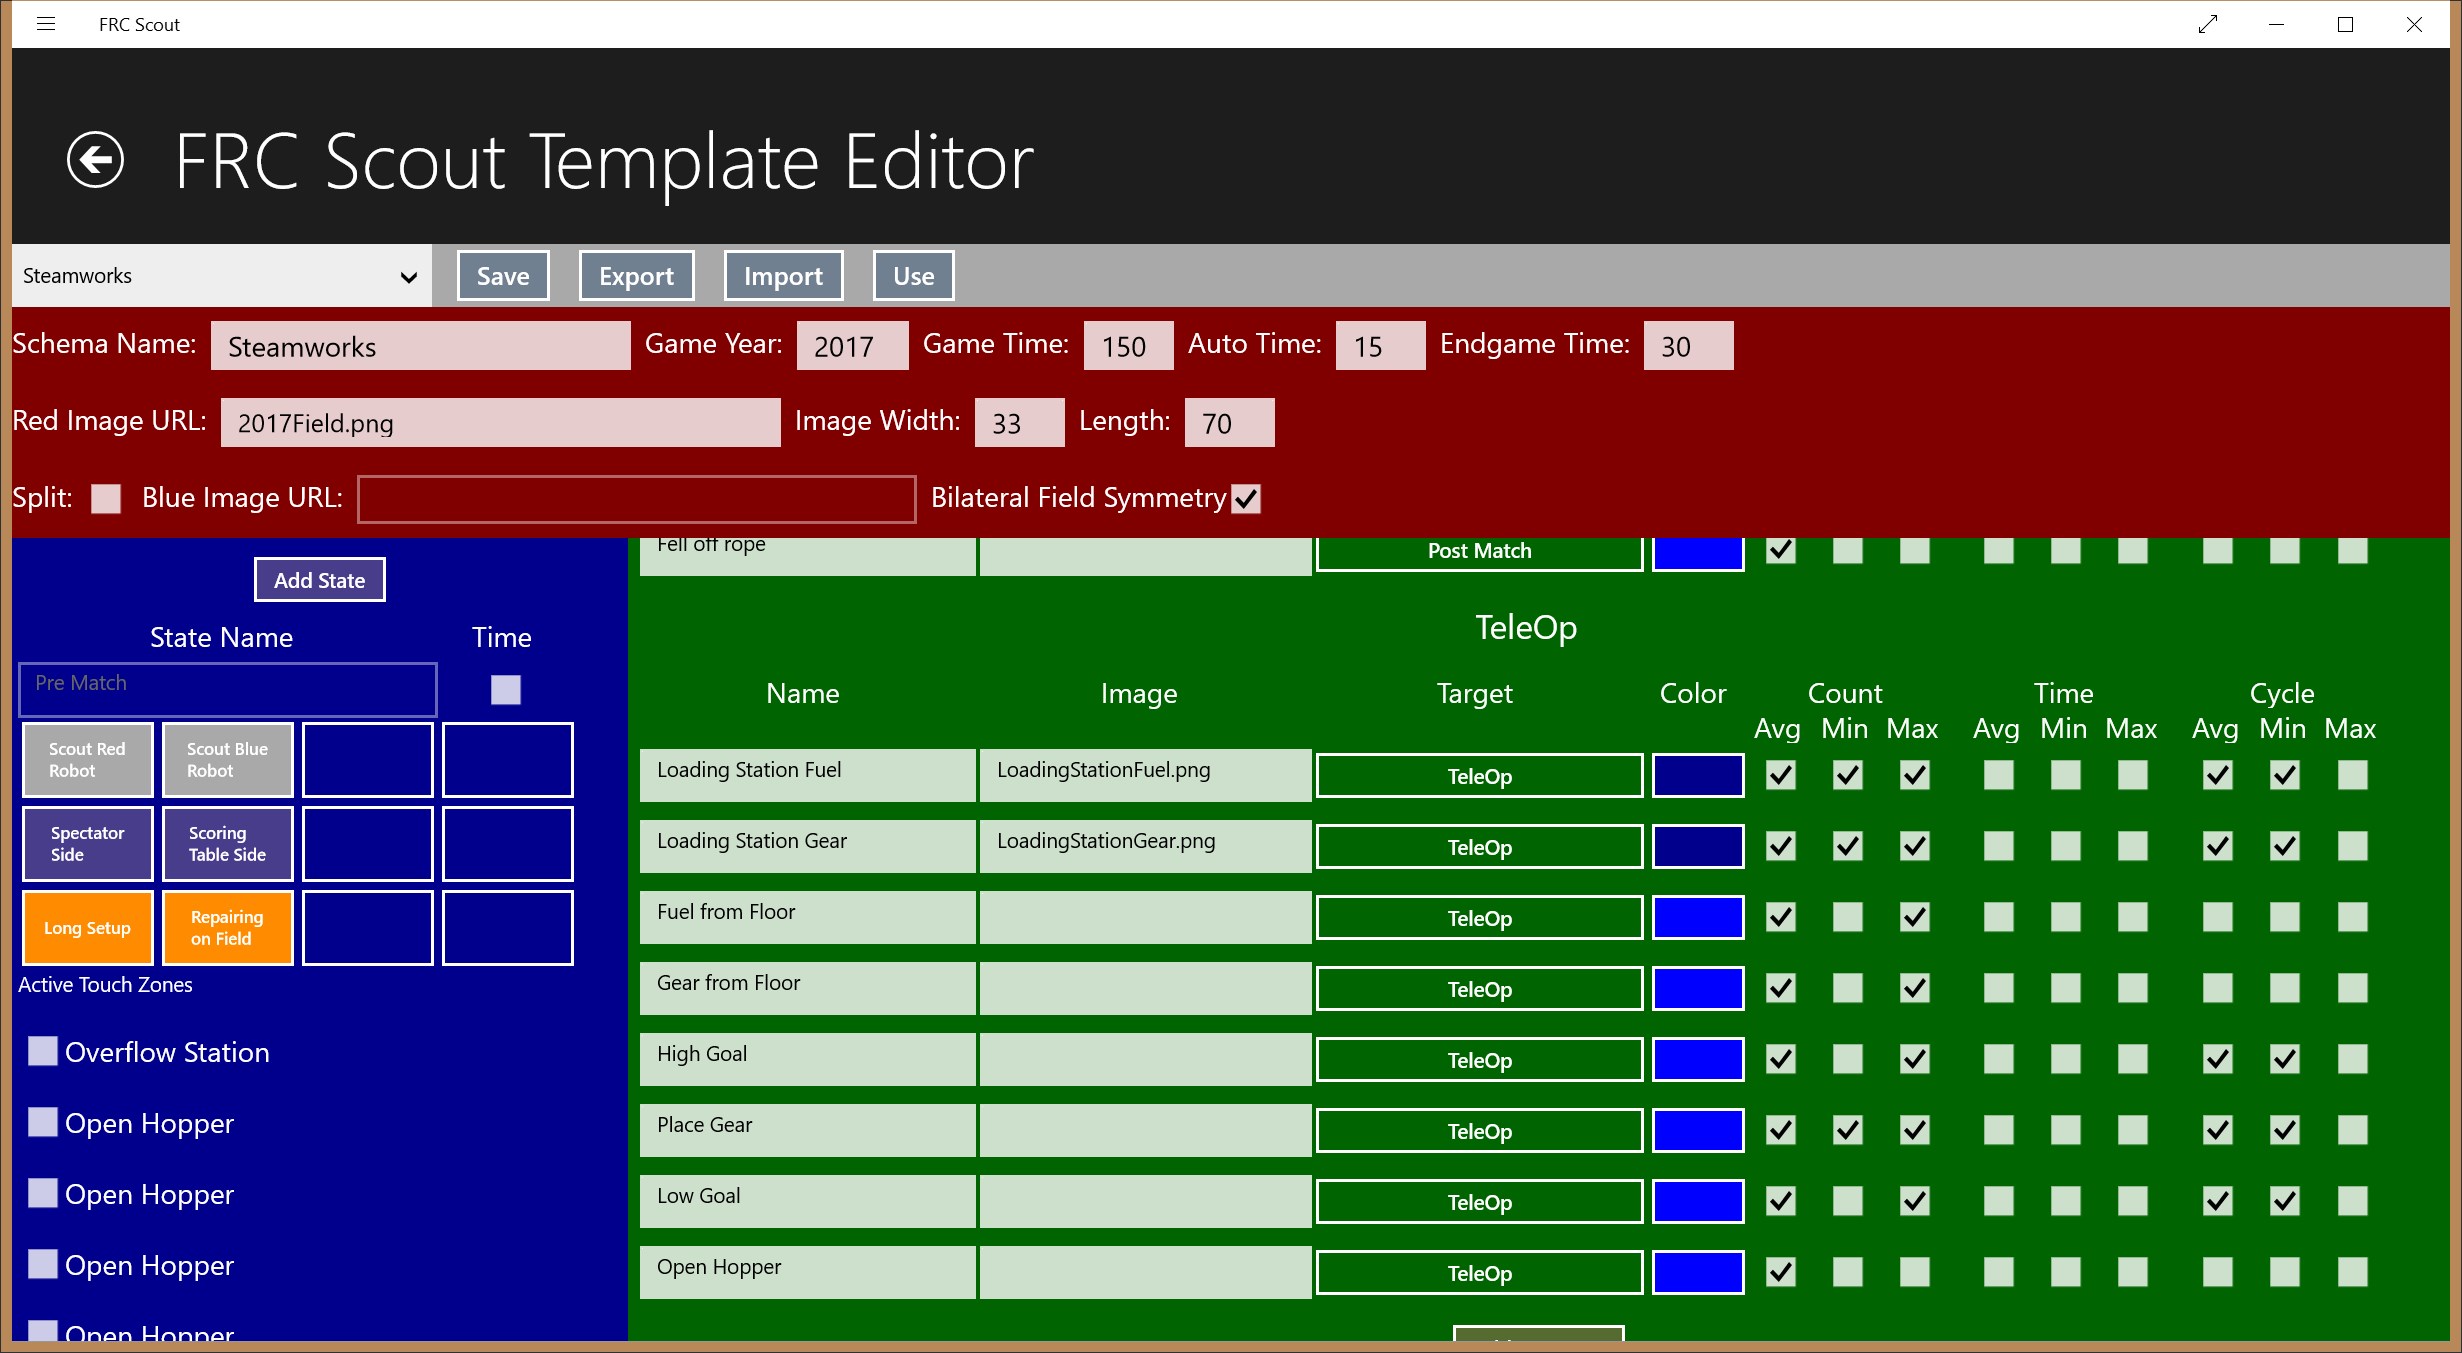
Task: Click the Save button
Action: tap(503, 276)
